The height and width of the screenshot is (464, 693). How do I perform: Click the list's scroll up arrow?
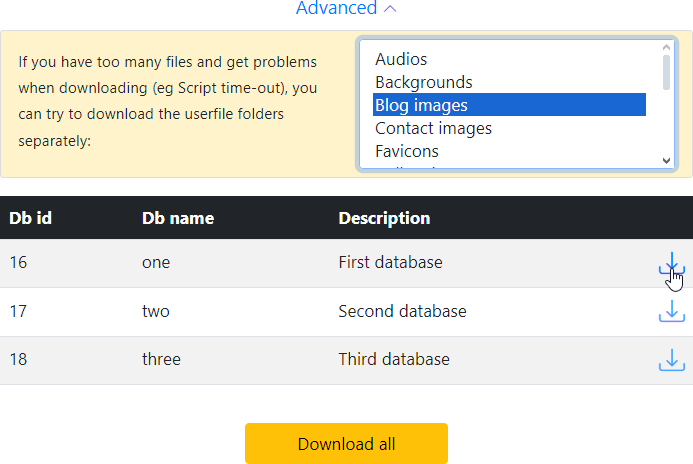pyautogui.click(x=667, y=47)
